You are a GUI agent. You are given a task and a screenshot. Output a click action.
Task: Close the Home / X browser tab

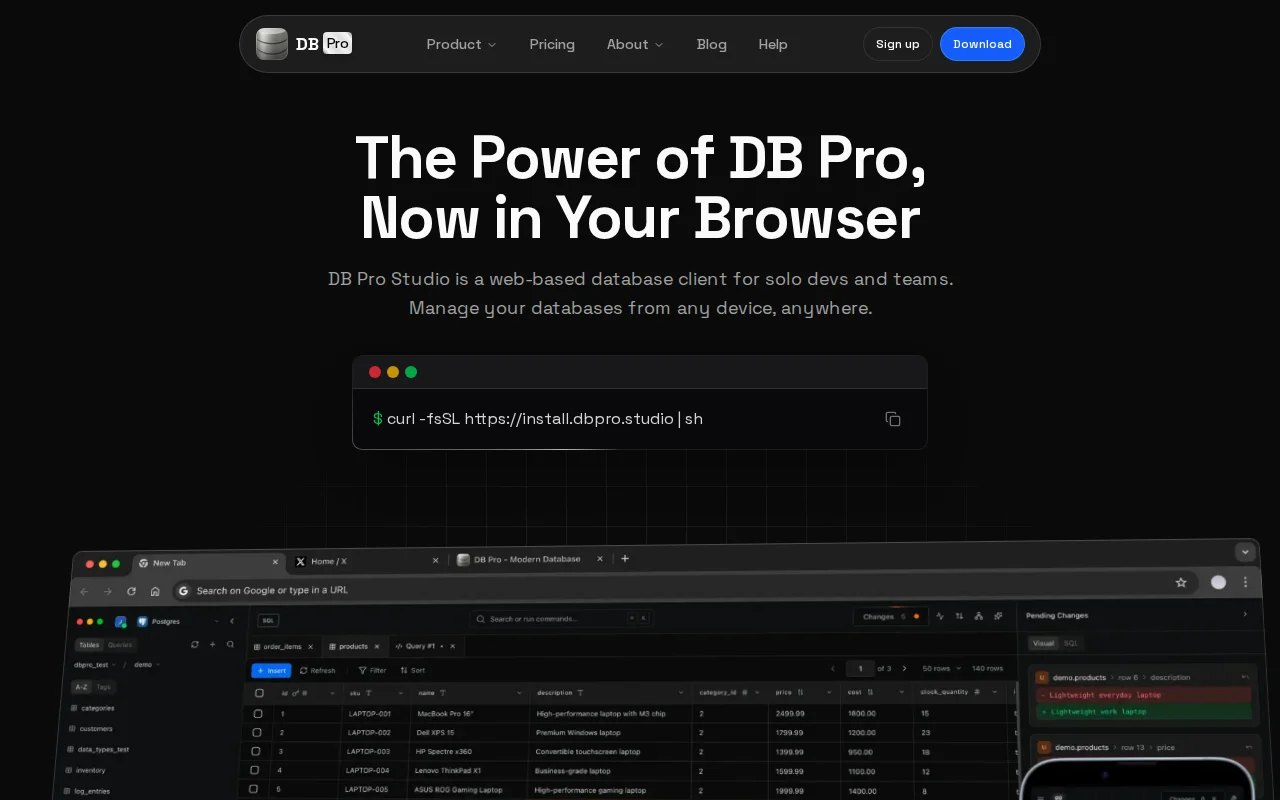point(435,560)
